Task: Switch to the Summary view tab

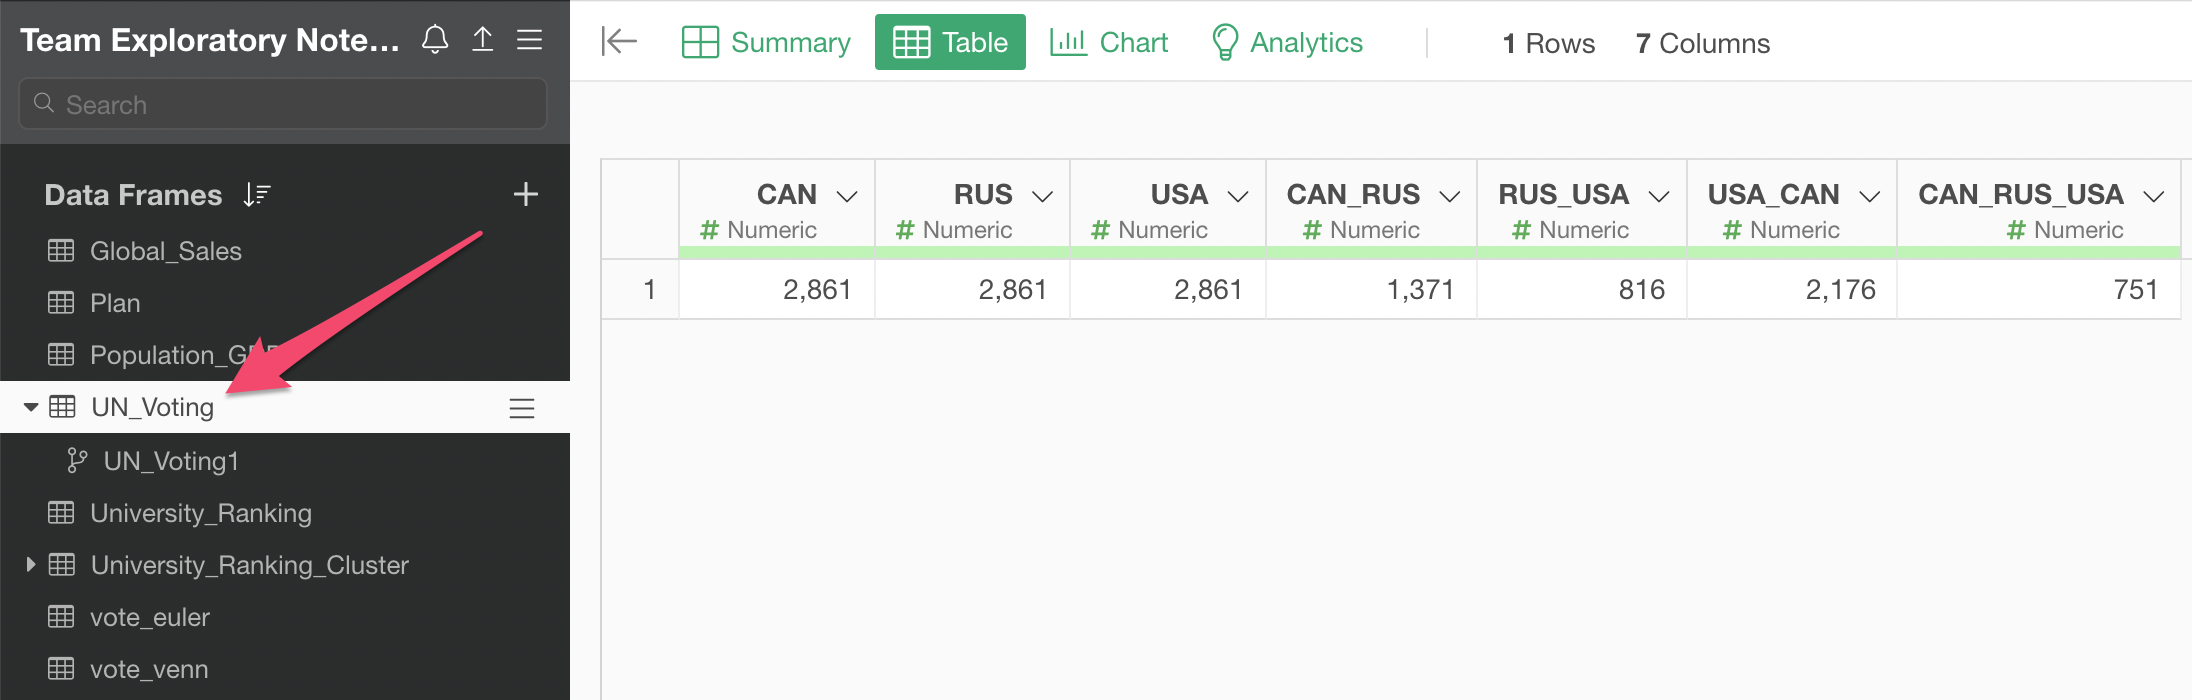Action: 766,42
